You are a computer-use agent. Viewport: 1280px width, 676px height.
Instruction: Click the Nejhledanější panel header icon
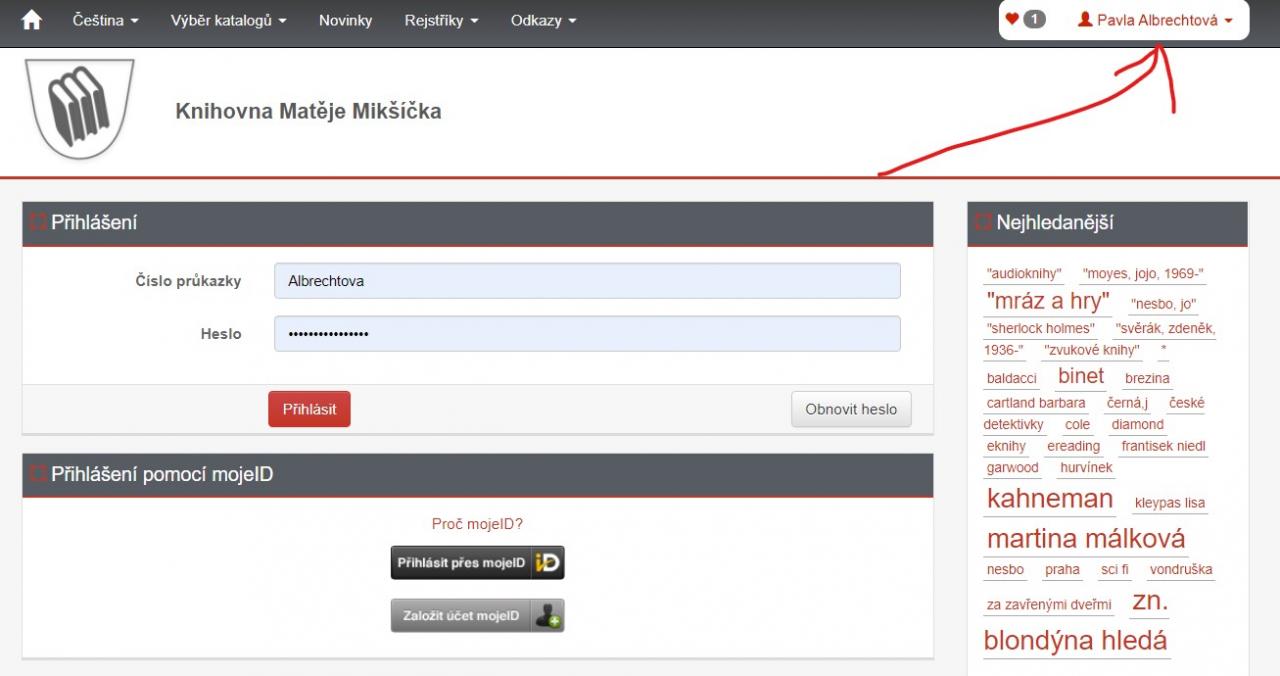point(983,223)
